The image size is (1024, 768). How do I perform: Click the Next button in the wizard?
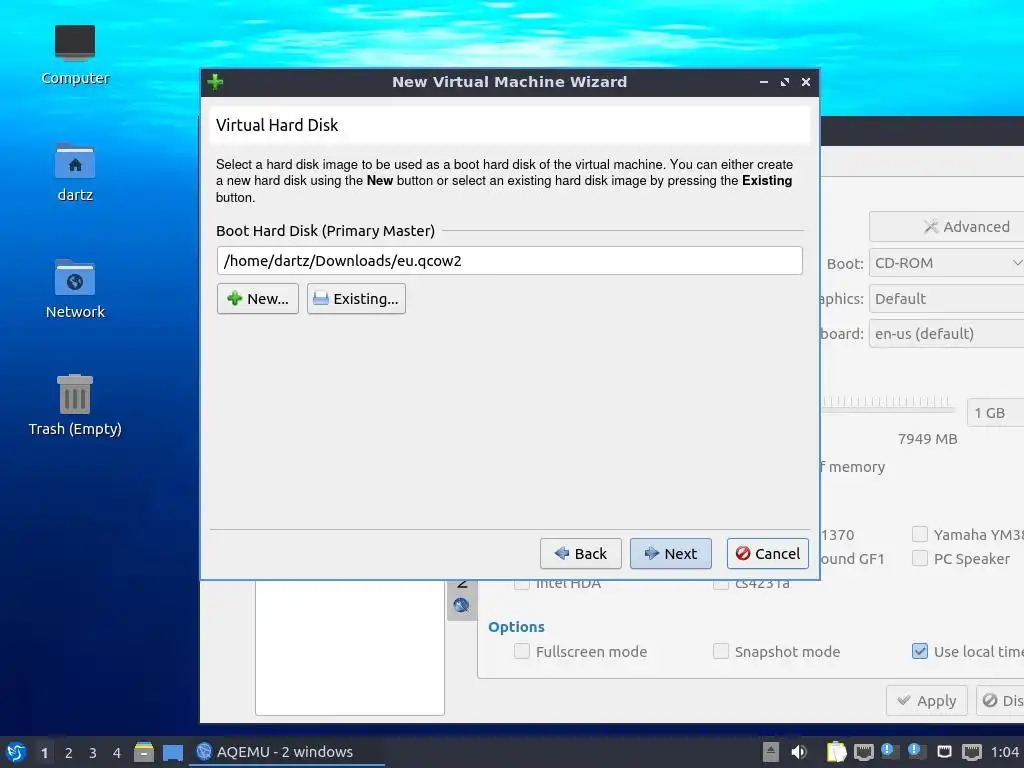coord(670,553)
